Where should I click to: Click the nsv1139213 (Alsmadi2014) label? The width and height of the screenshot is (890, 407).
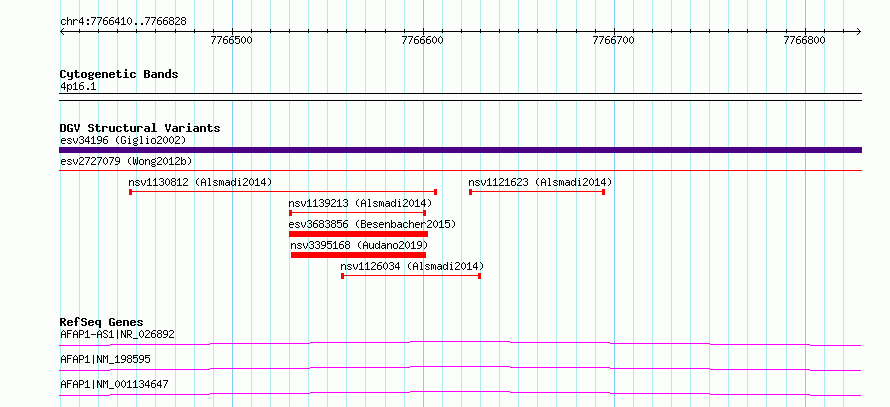[x=360, y=203]
